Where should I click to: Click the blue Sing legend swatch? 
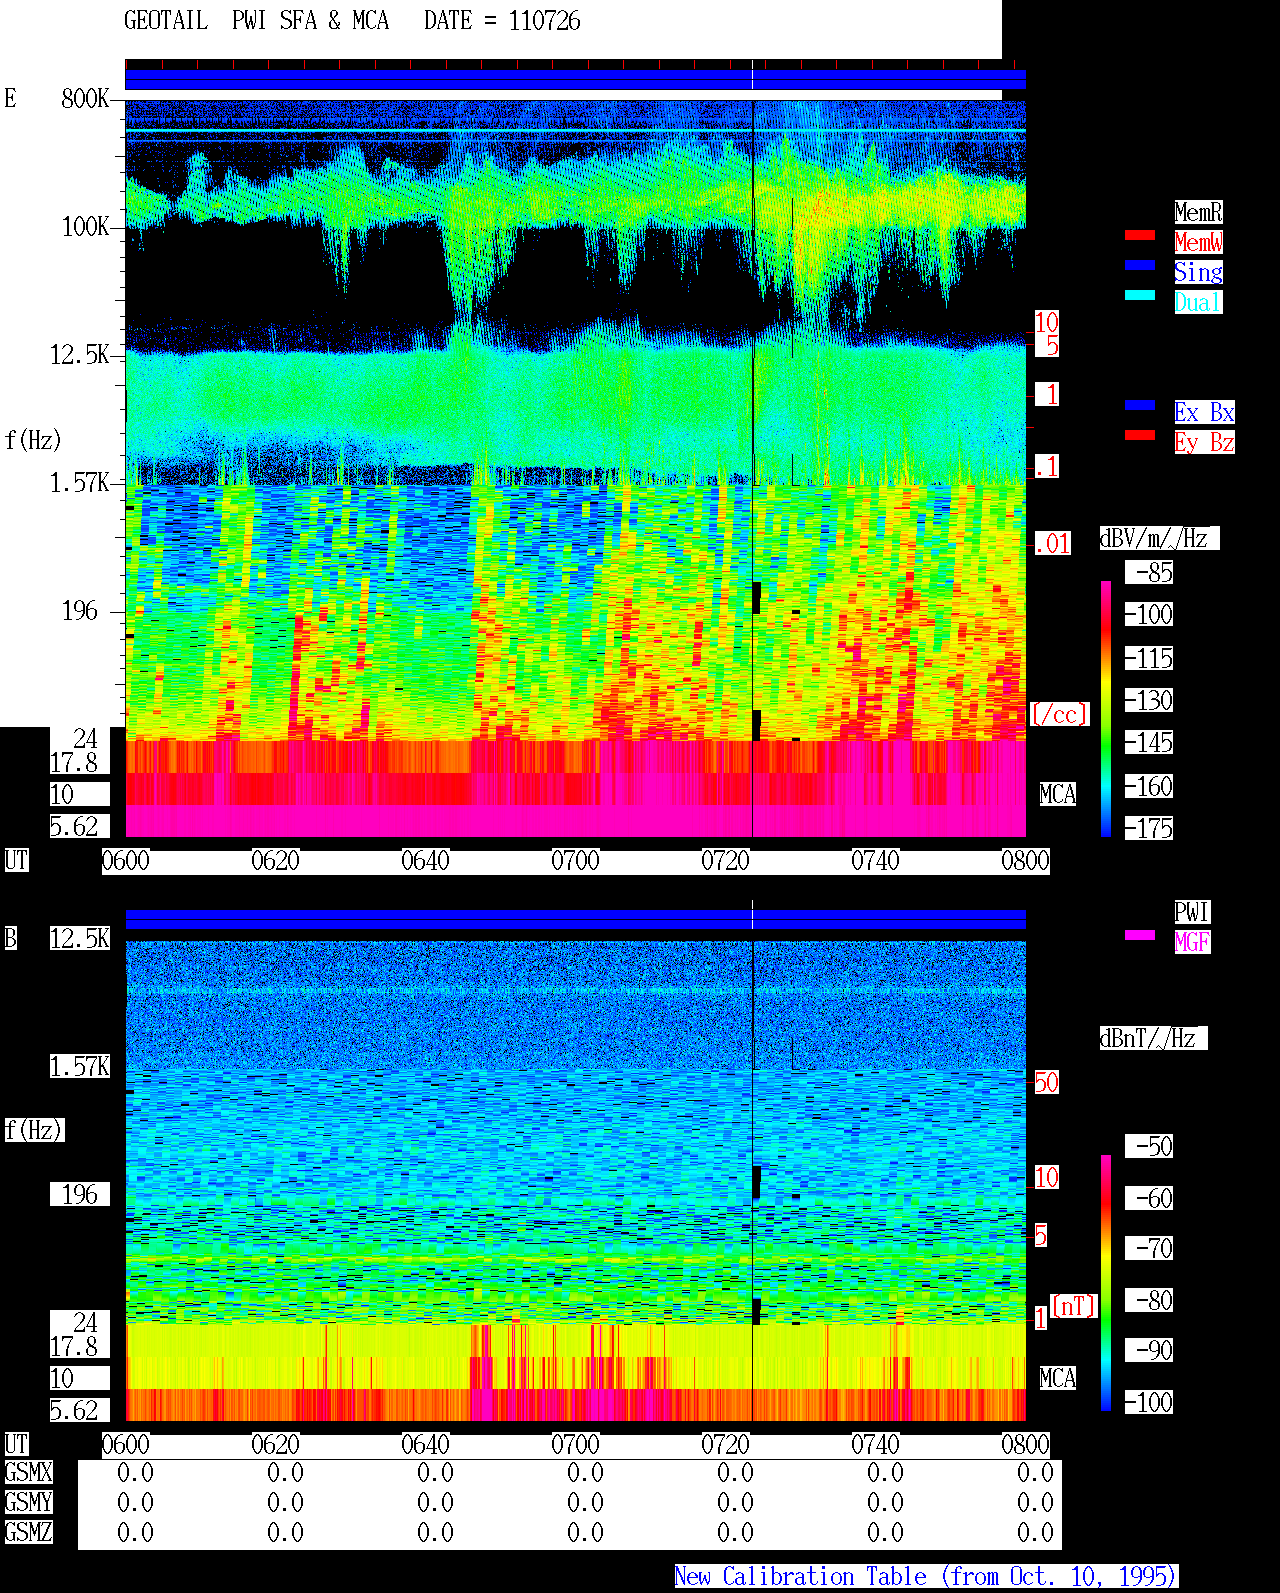tap(1140, 265)
